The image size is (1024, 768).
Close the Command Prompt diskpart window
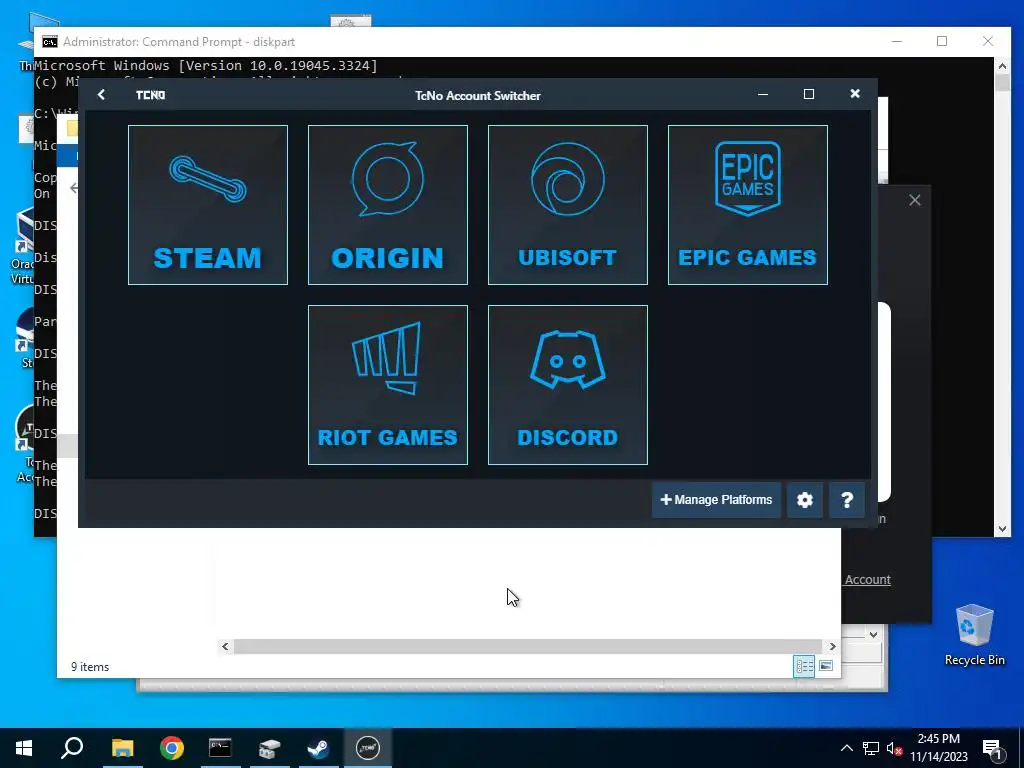988,41
